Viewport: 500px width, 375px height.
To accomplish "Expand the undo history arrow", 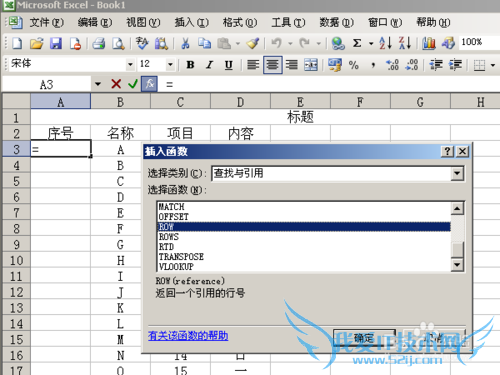I will tap(290, 43).
